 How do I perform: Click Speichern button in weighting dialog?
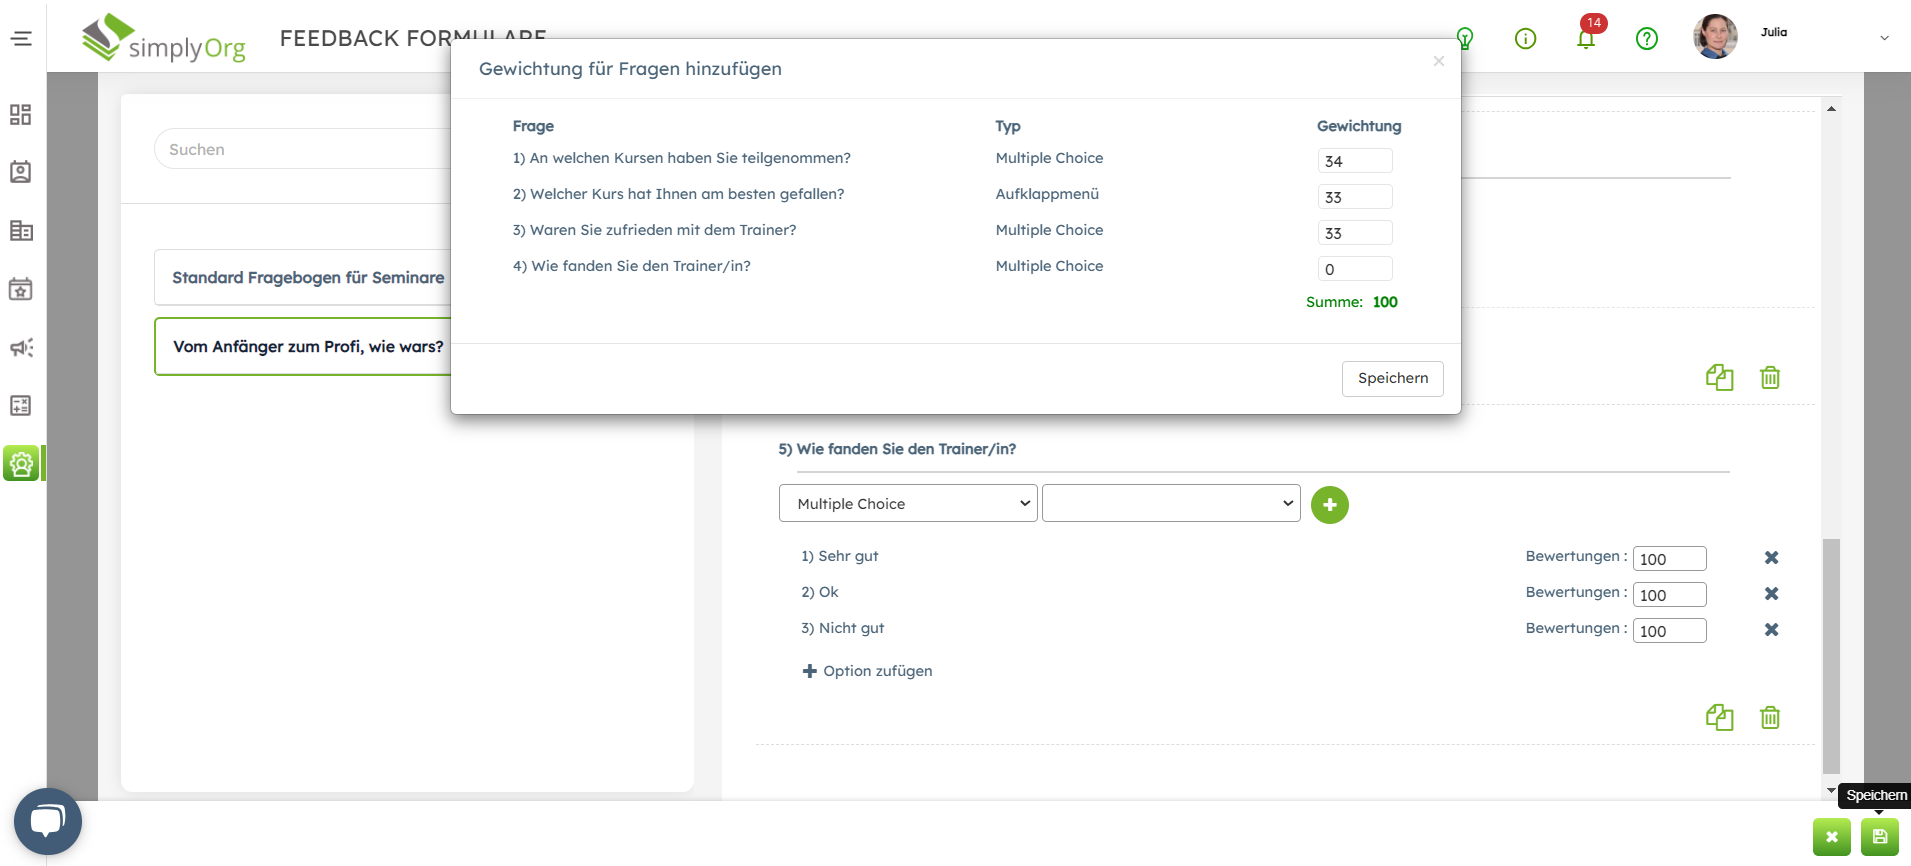[x=1392, y=378]
